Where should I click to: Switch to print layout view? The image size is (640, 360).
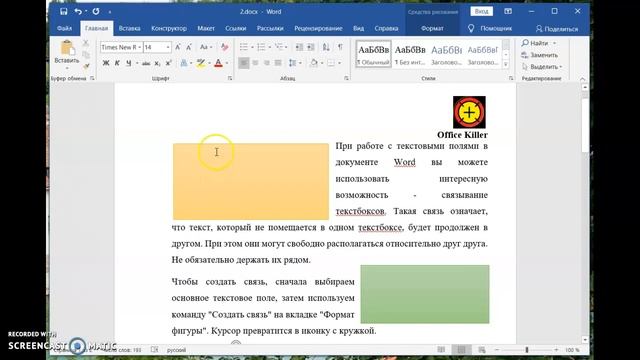click(x=461, y=350)
